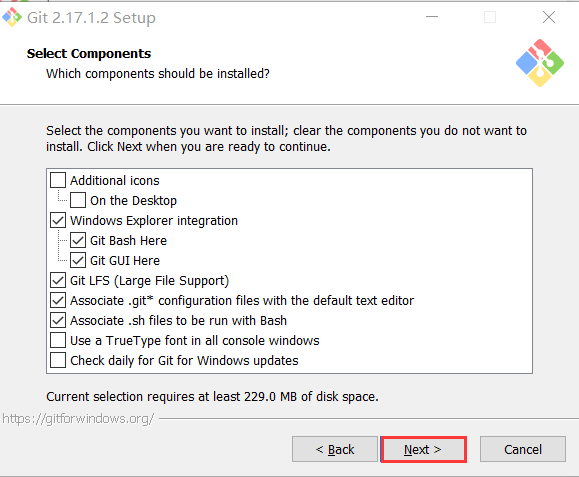Uncheck Windows Explorer integration
Screen dimensions: 579x477
click(x=58, y=220)
